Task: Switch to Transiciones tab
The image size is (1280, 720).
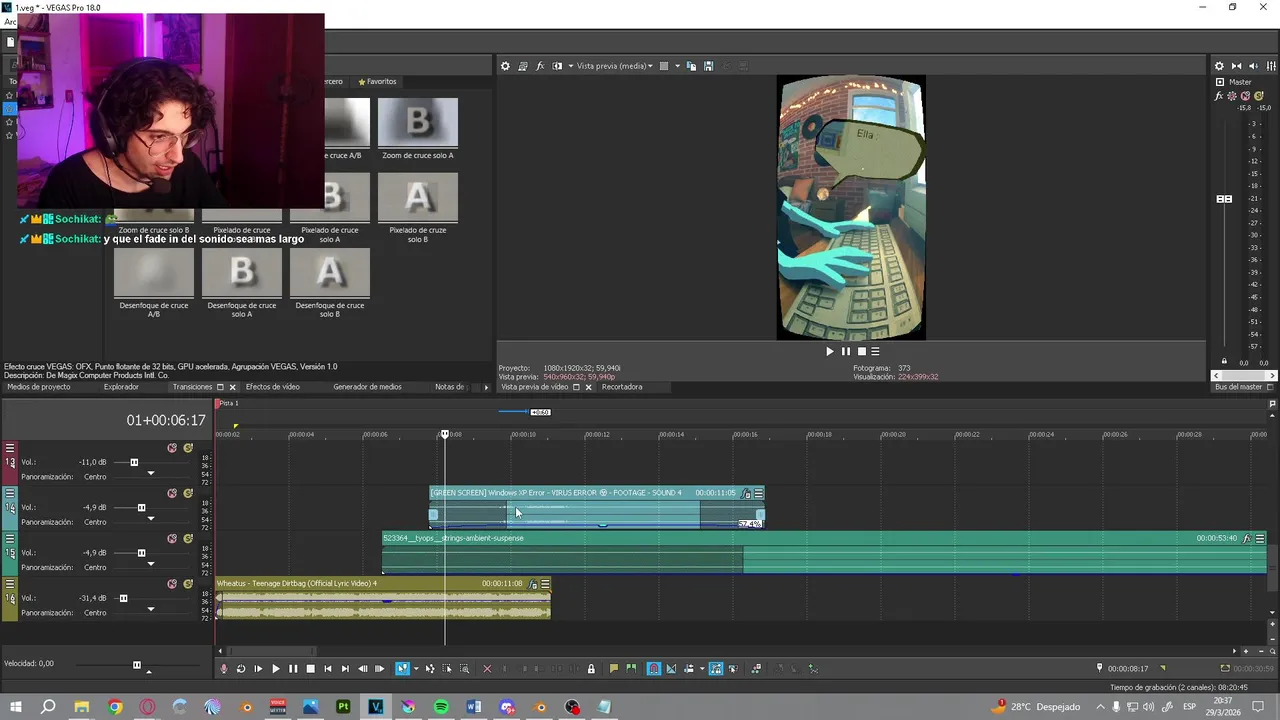Action: (x=193, y=387)
